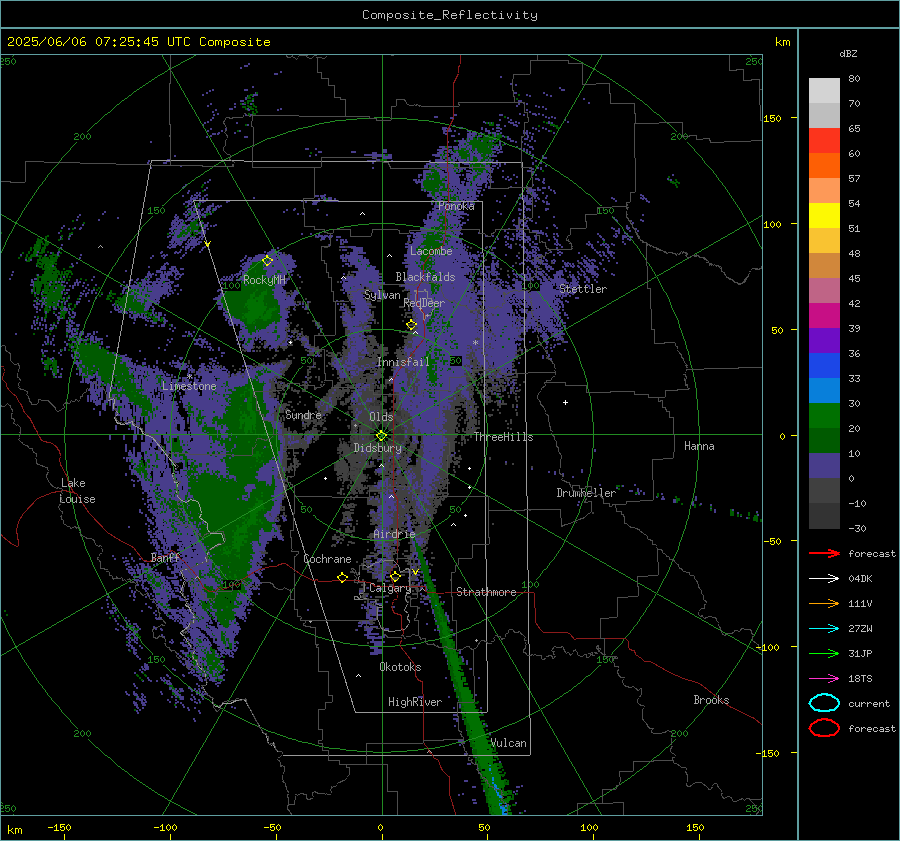The height and width of the screenshot is (841, 900).
Task: Select the violet 39-36 dBZ swatch
Action: click(824, 341)
